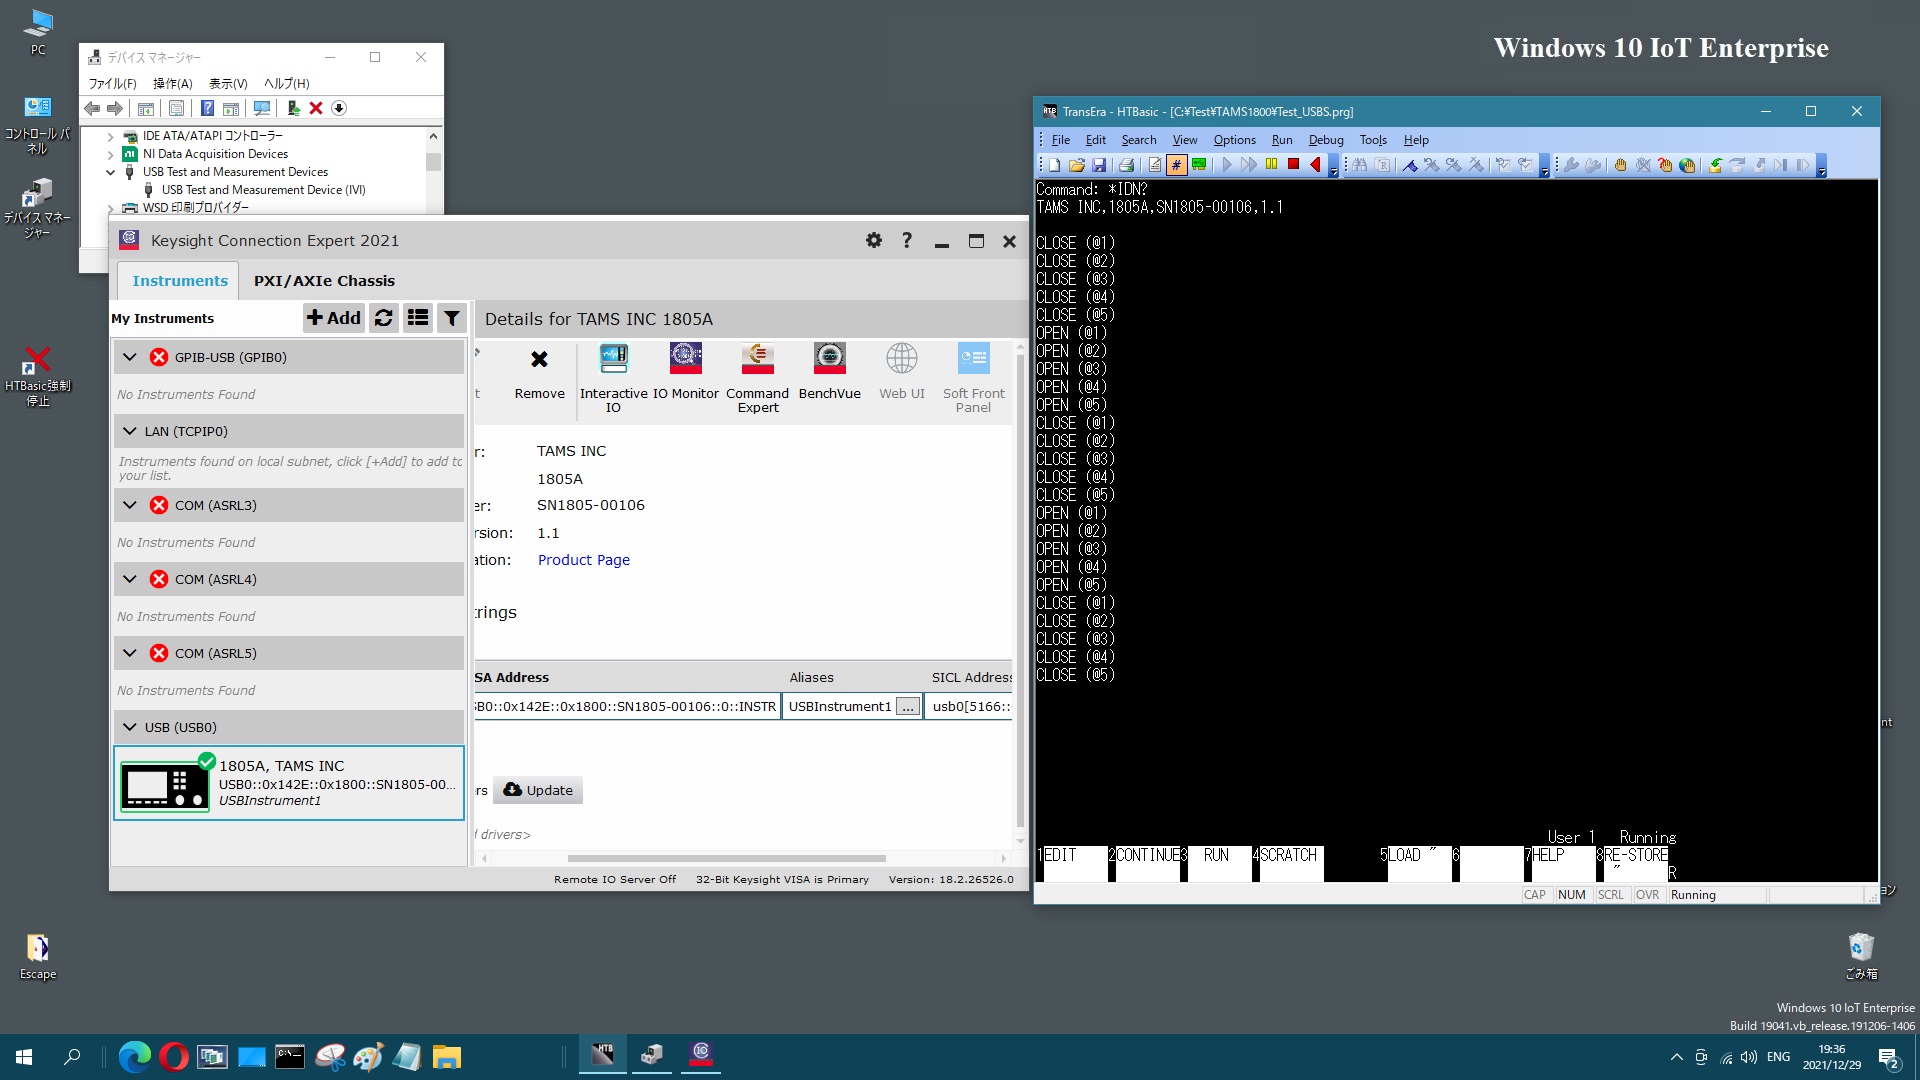
Task: Click the HTBasic open-file folder icon
Action: (1076, 165)
